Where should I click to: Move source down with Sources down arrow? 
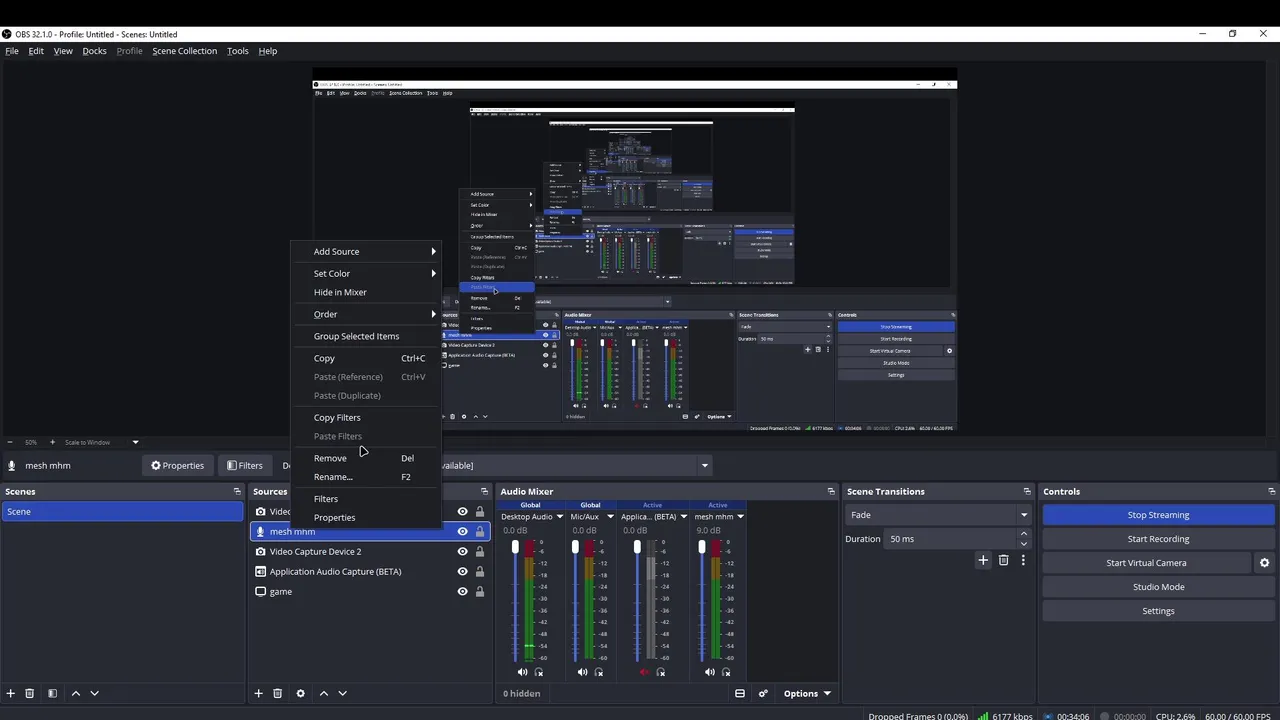pos(342,693)
